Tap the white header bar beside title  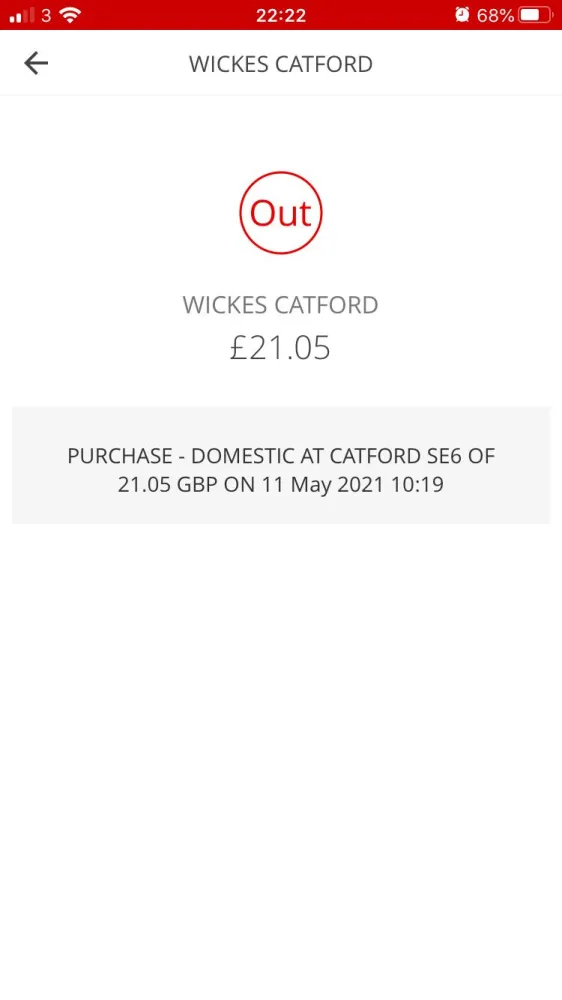(x=466, y=63)
